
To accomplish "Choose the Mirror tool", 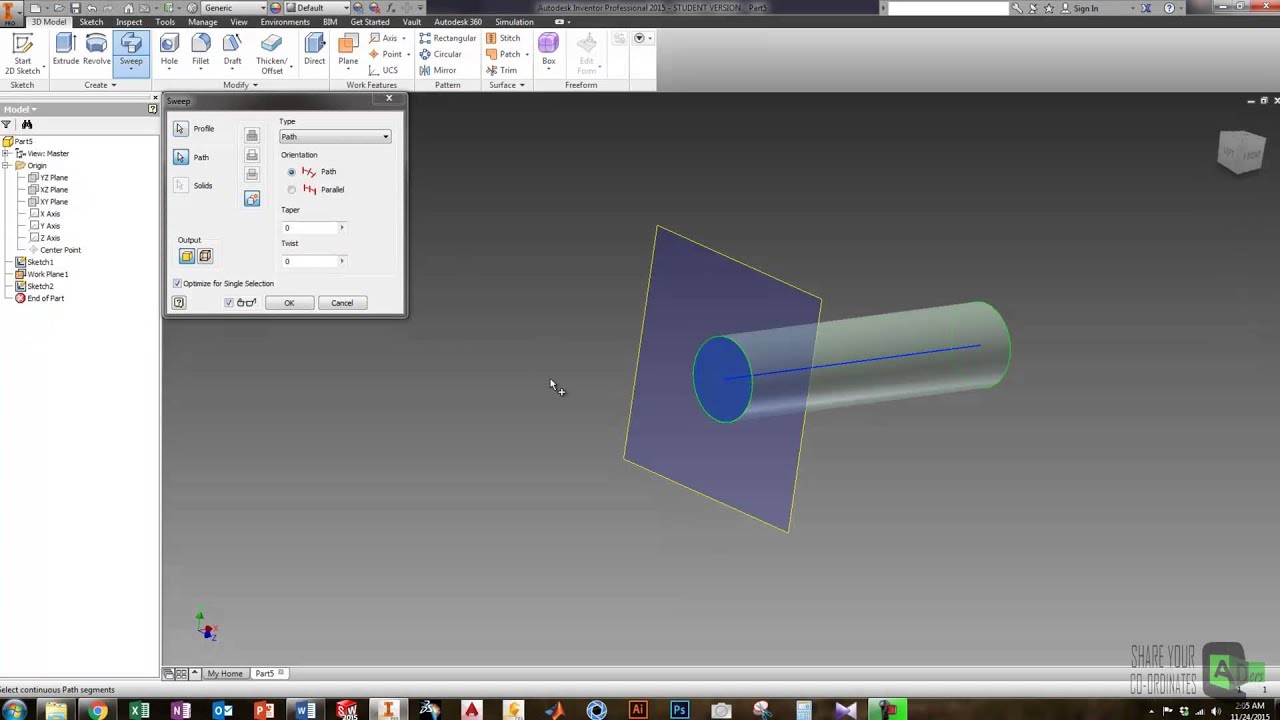I will (x=438, y=70).
